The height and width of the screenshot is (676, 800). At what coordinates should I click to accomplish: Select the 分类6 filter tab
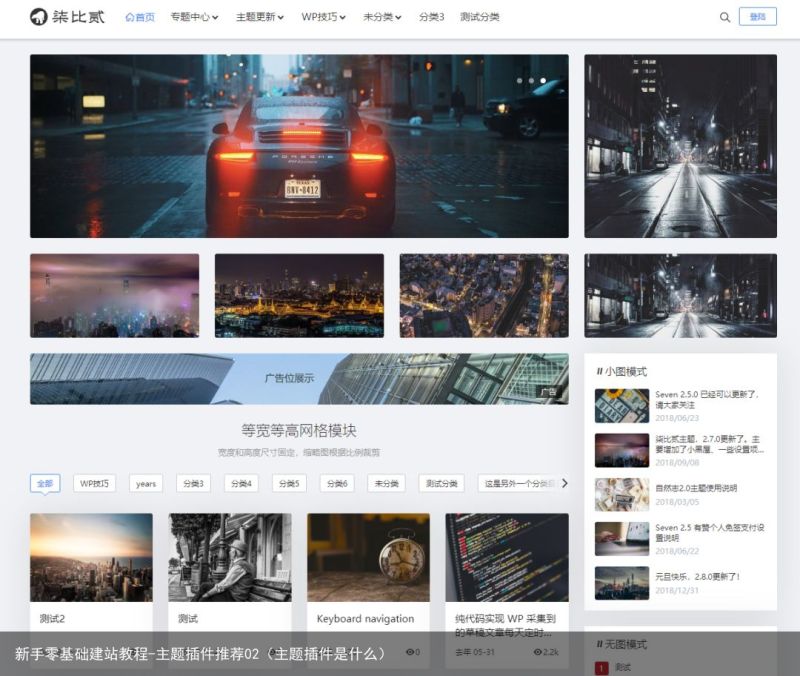coord(337,483)
